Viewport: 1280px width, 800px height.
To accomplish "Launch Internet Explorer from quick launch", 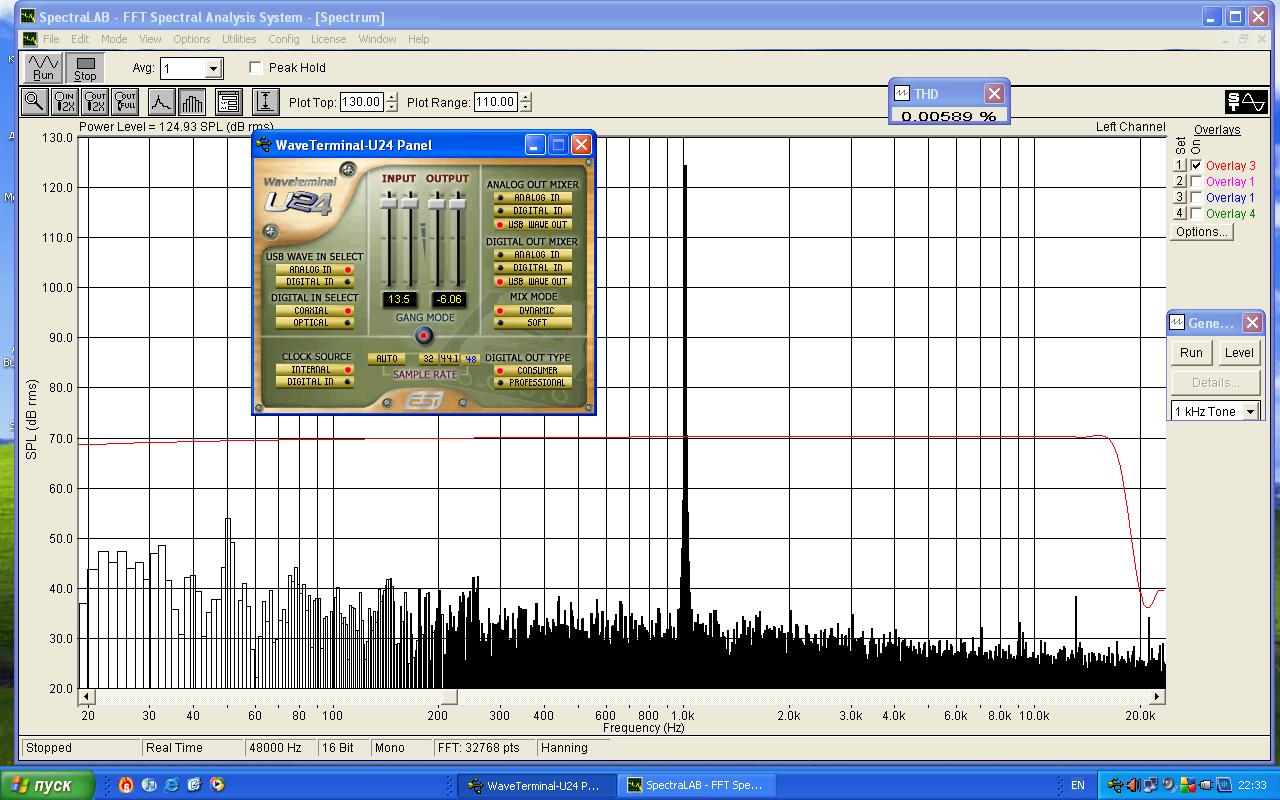I will [172, 785].
